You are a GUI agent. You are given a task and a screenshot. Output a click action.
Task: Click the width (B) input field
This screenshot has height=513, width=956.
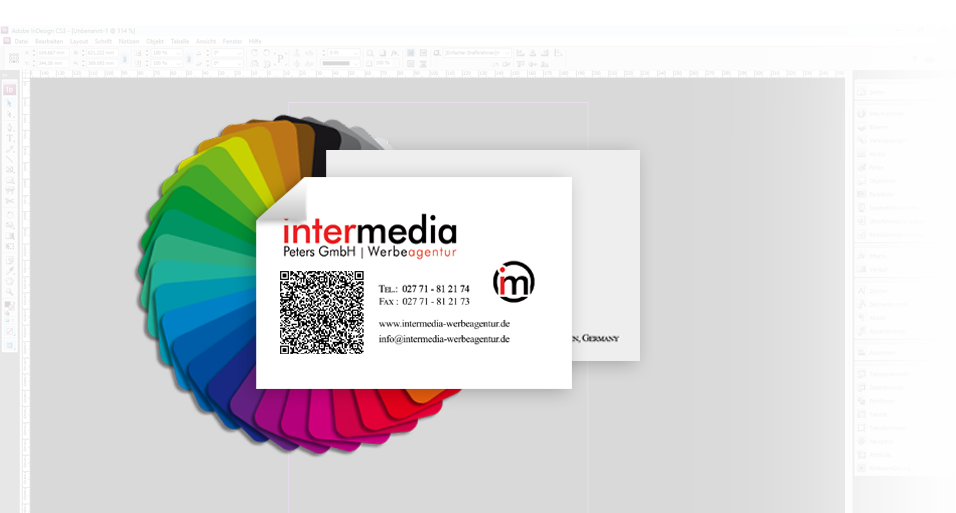click(101, 53)
